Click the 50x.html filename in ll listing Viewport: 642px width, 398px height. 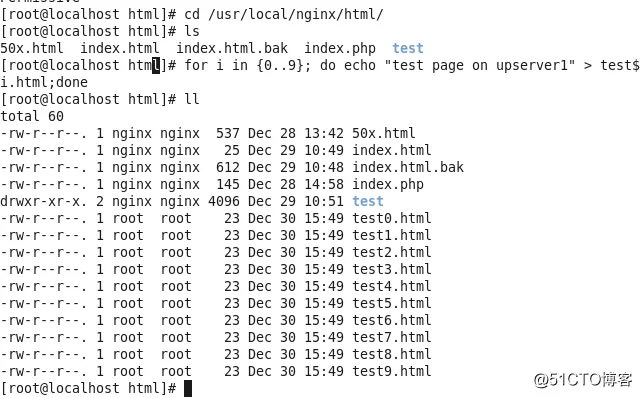pyautogui.click(x=384, y=133)
